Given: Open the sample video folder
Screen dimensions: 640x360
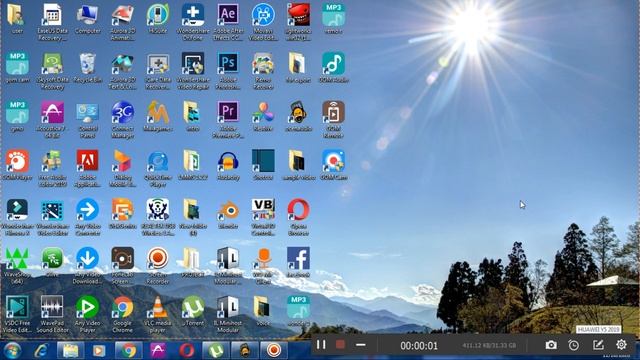Looking at the screenshot, I should pos(298,165).
